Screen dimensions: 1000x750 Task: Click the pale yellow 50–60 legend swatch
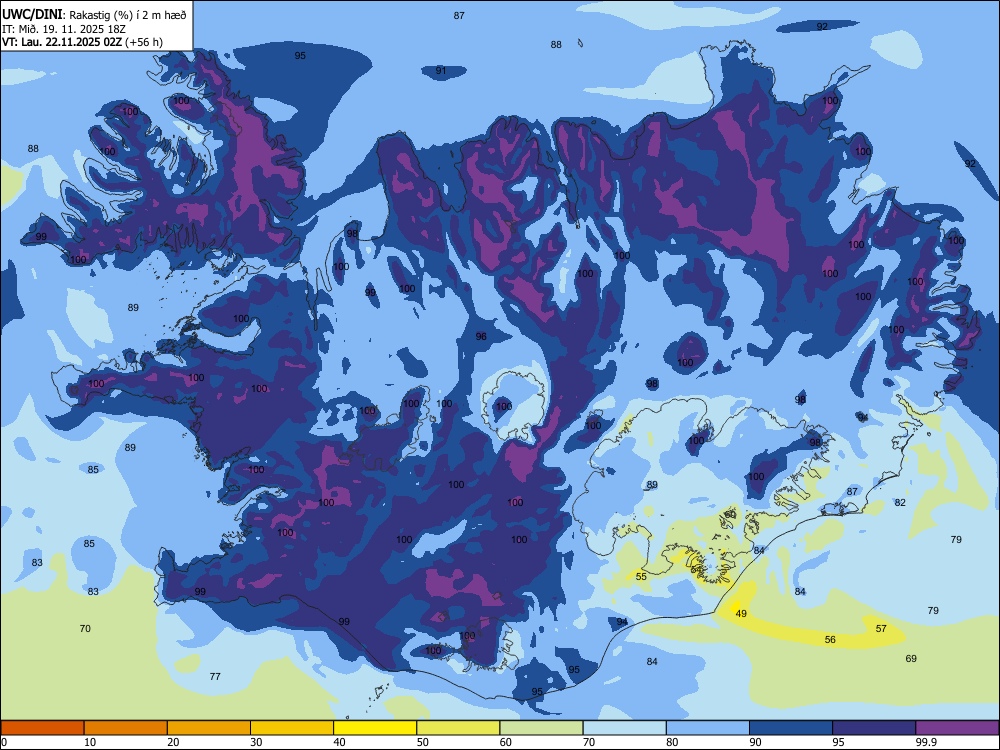pos(458,728)
